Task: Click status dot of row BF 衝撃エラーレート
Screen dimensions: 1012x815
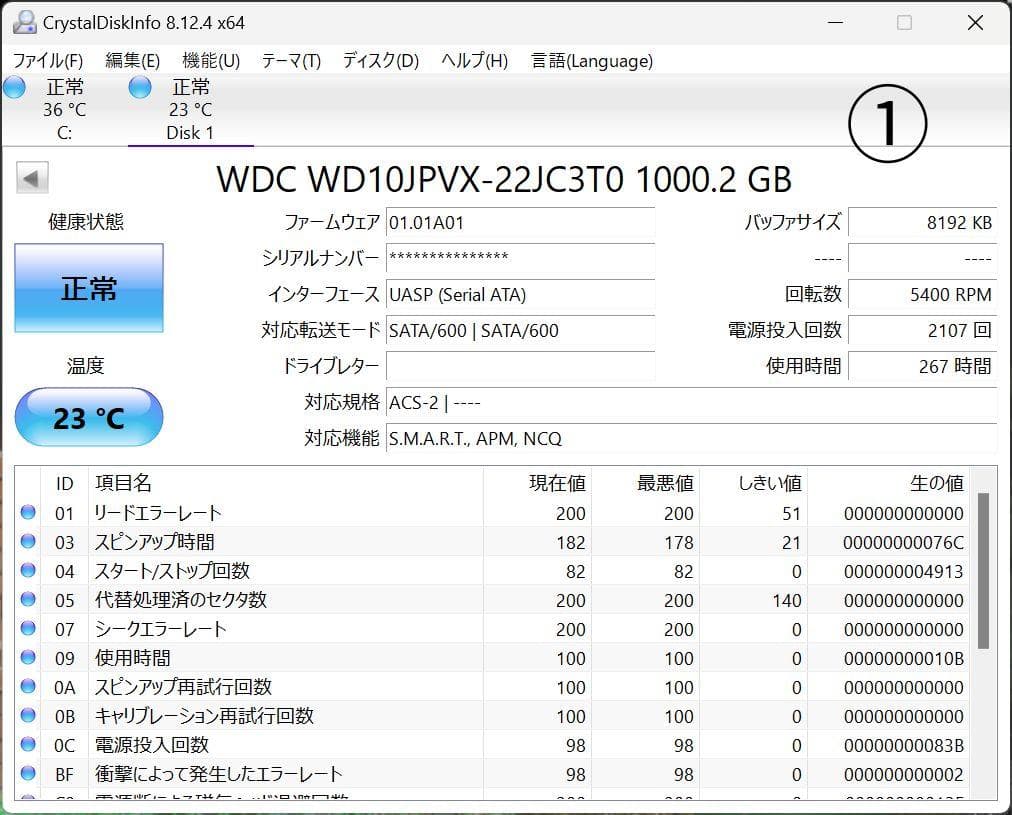Action: click(x=28, y=774)
